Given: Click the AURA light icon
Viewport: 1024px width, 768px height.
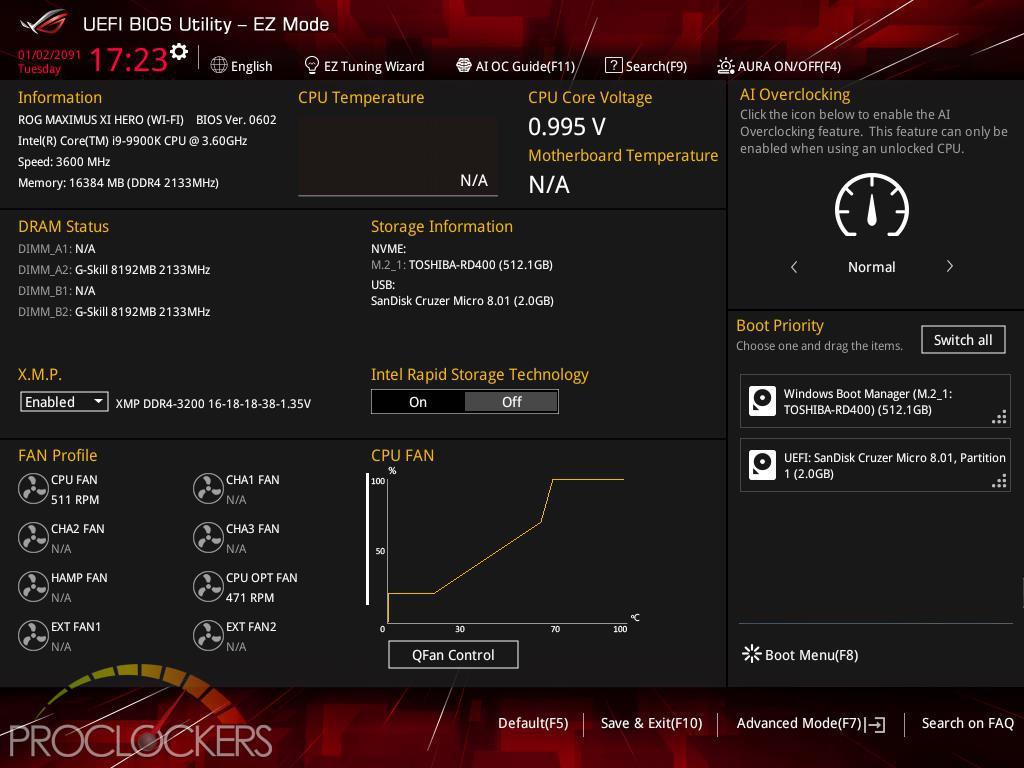Looking at the screenshot, I should coord(726,65).
